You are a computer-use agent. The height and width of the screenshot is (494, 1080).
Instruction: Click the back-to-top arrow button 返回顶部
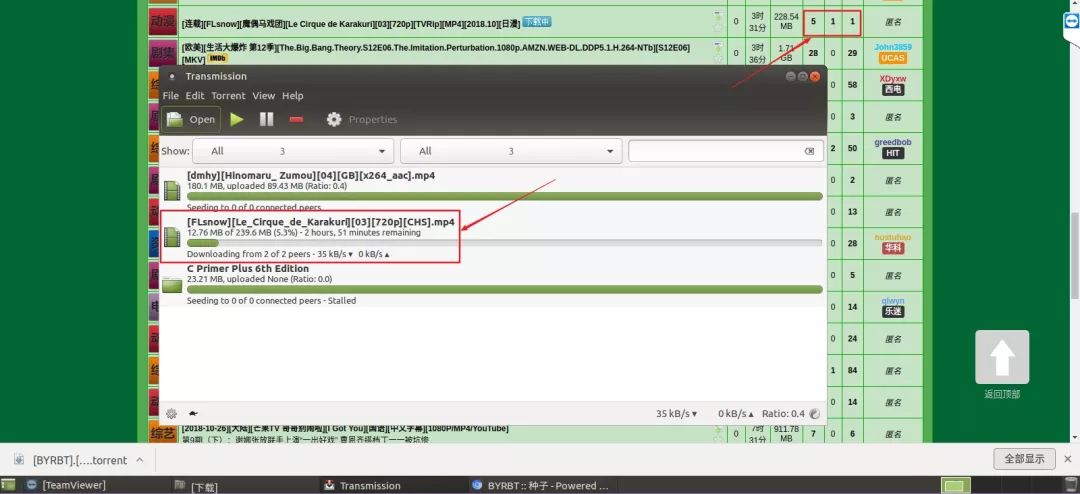tap(1001, 357)
